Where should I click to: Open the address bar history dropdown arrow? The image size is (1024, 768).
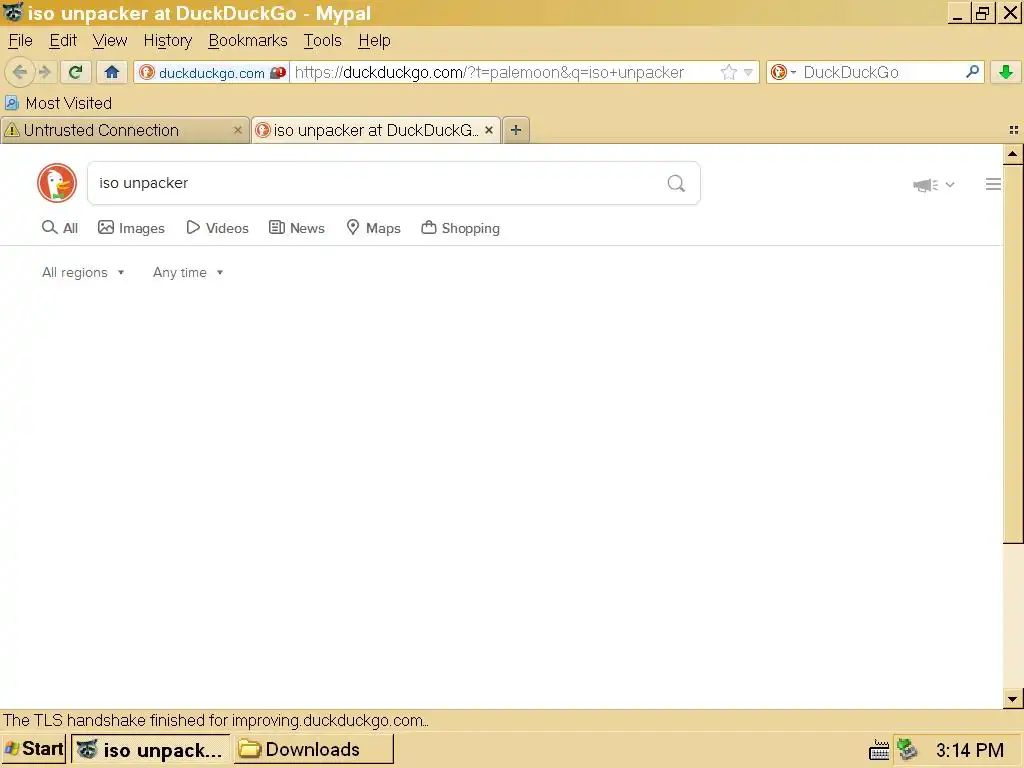tap(748, 72)
